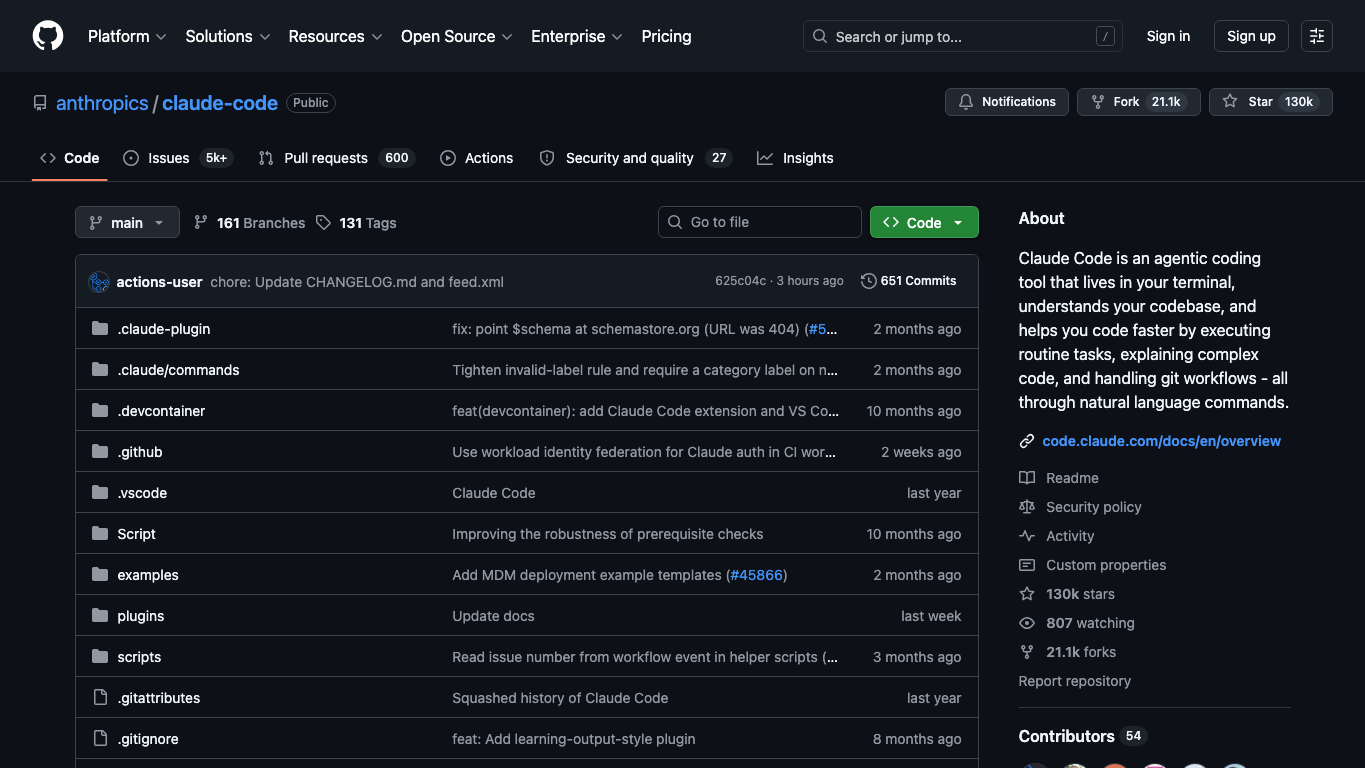Screen dimensions: 1365x768
Task: Expand the Platform menu
Action: [x=127, y=36]
